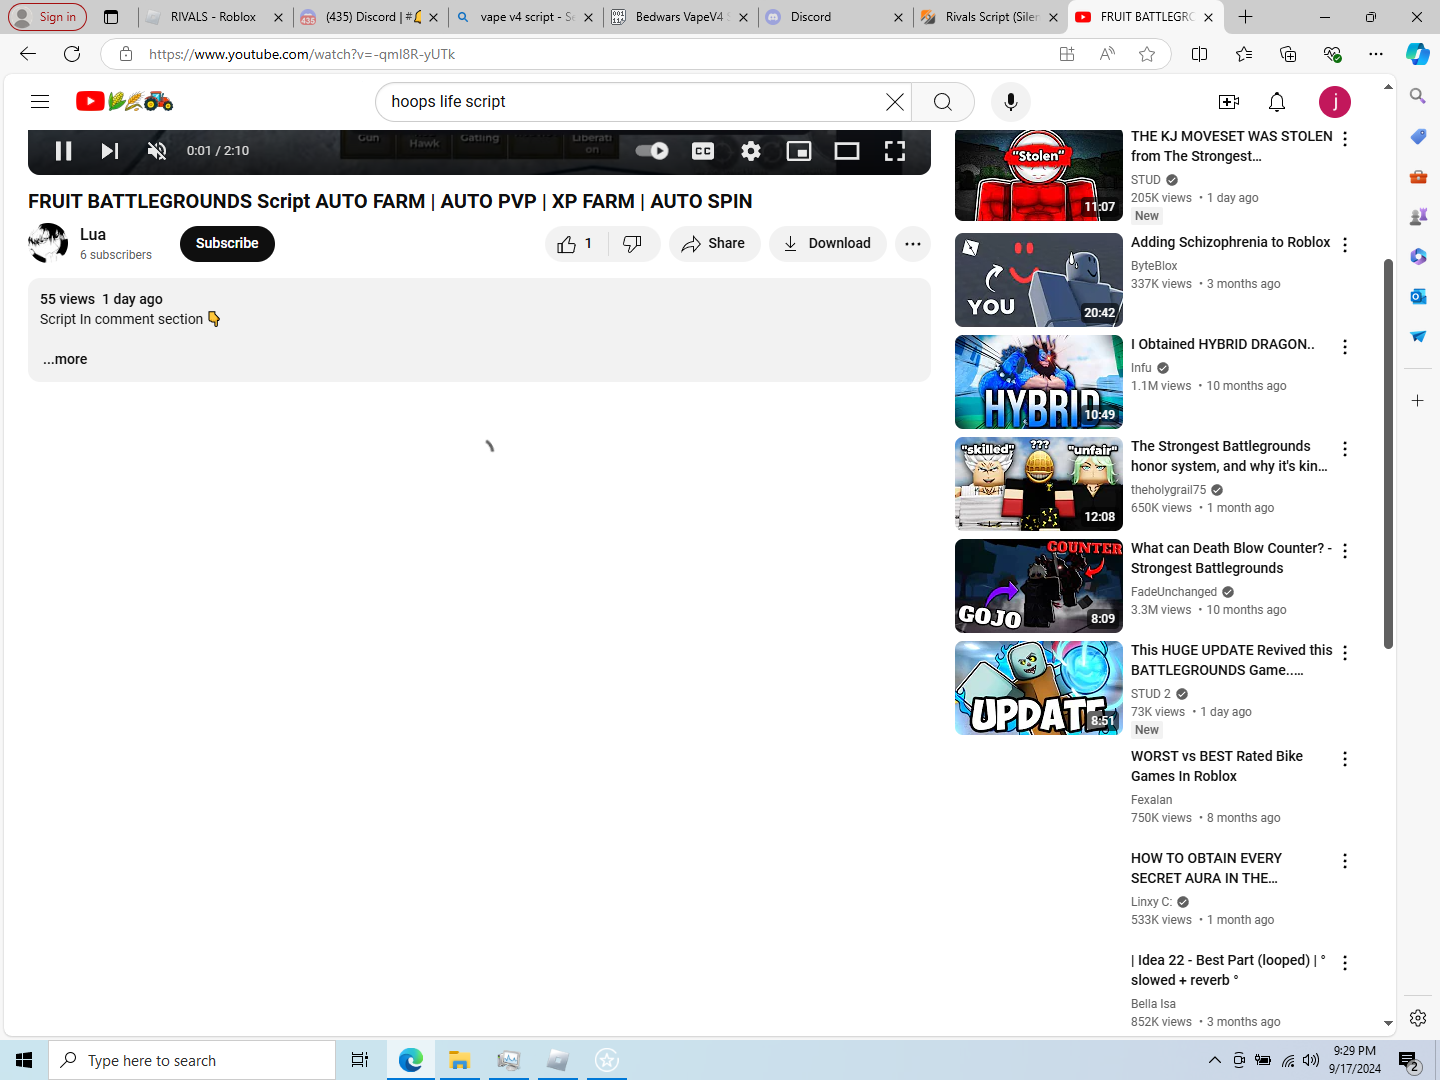The height and width of the screenshot is (1080, 1440).
Task: Open Copilot sidebar icon
Action: pos(1418,54)
